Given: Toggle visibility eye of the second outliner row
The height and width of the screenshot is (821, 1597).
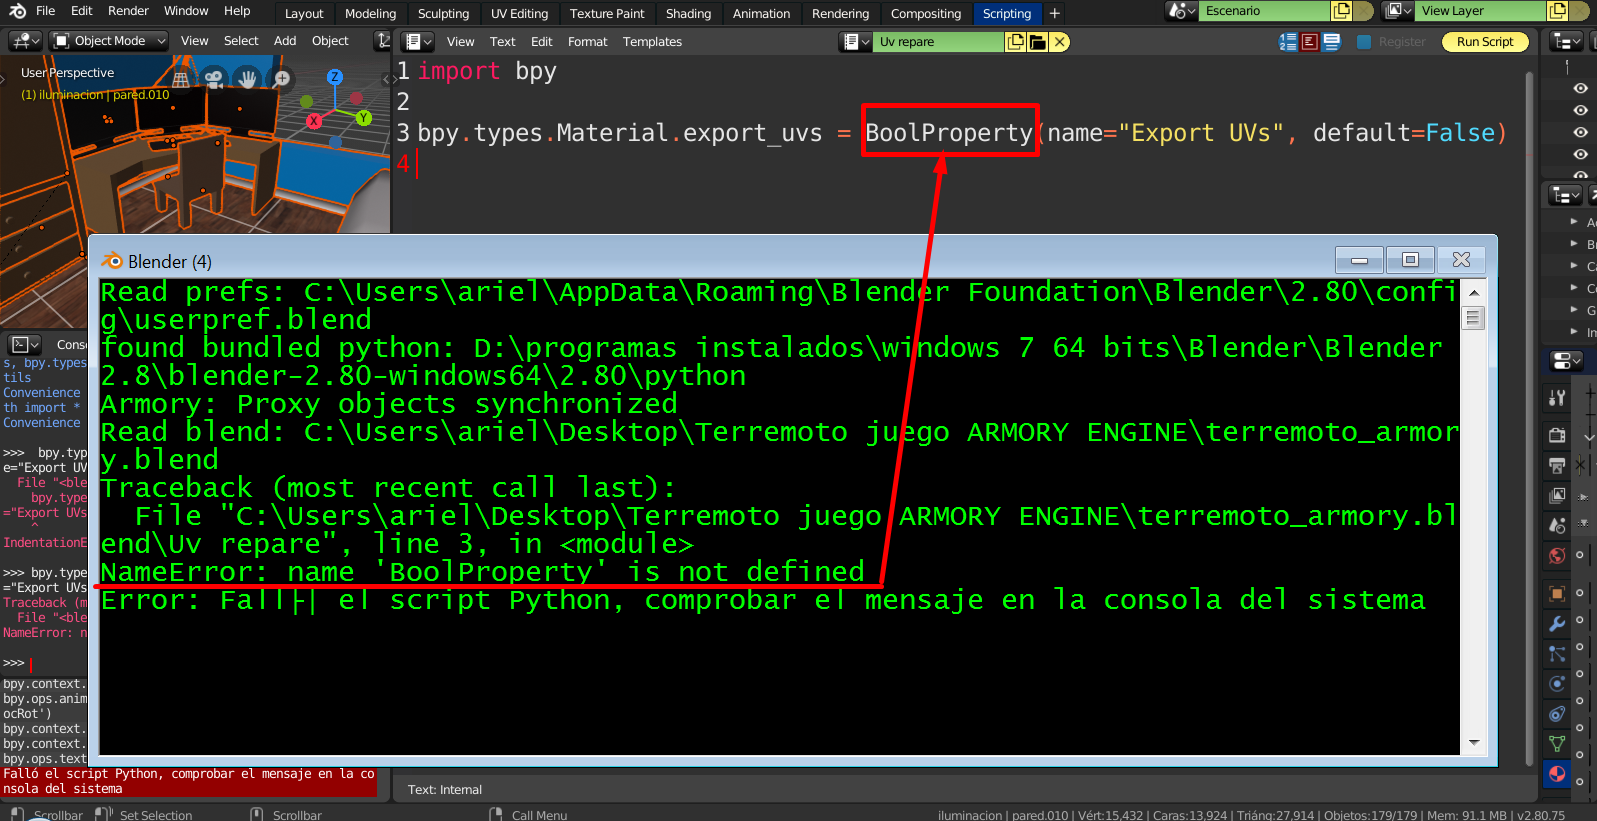Looking at the screenshot, I should pos(1581,110).
